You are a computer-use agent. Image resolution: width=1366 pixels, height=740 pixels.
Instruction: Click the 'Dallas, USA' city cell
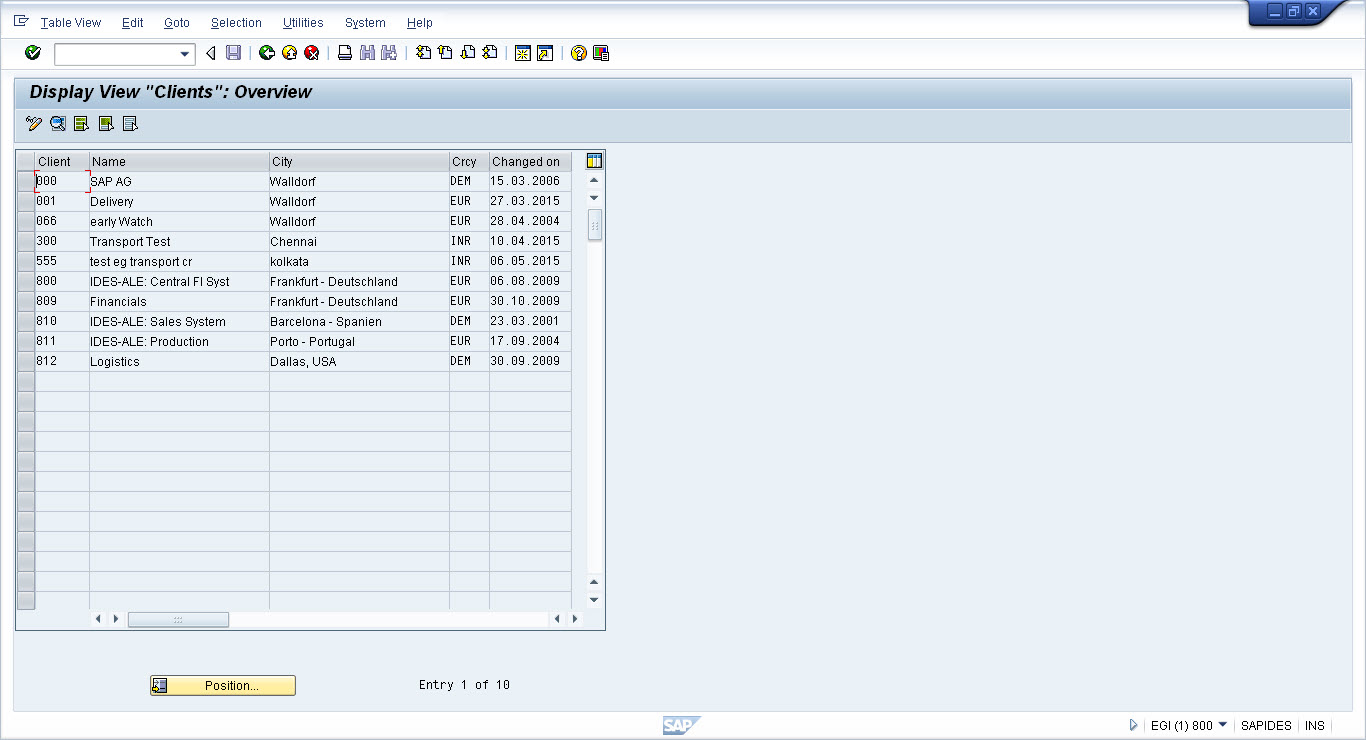[x=359, y=361]
